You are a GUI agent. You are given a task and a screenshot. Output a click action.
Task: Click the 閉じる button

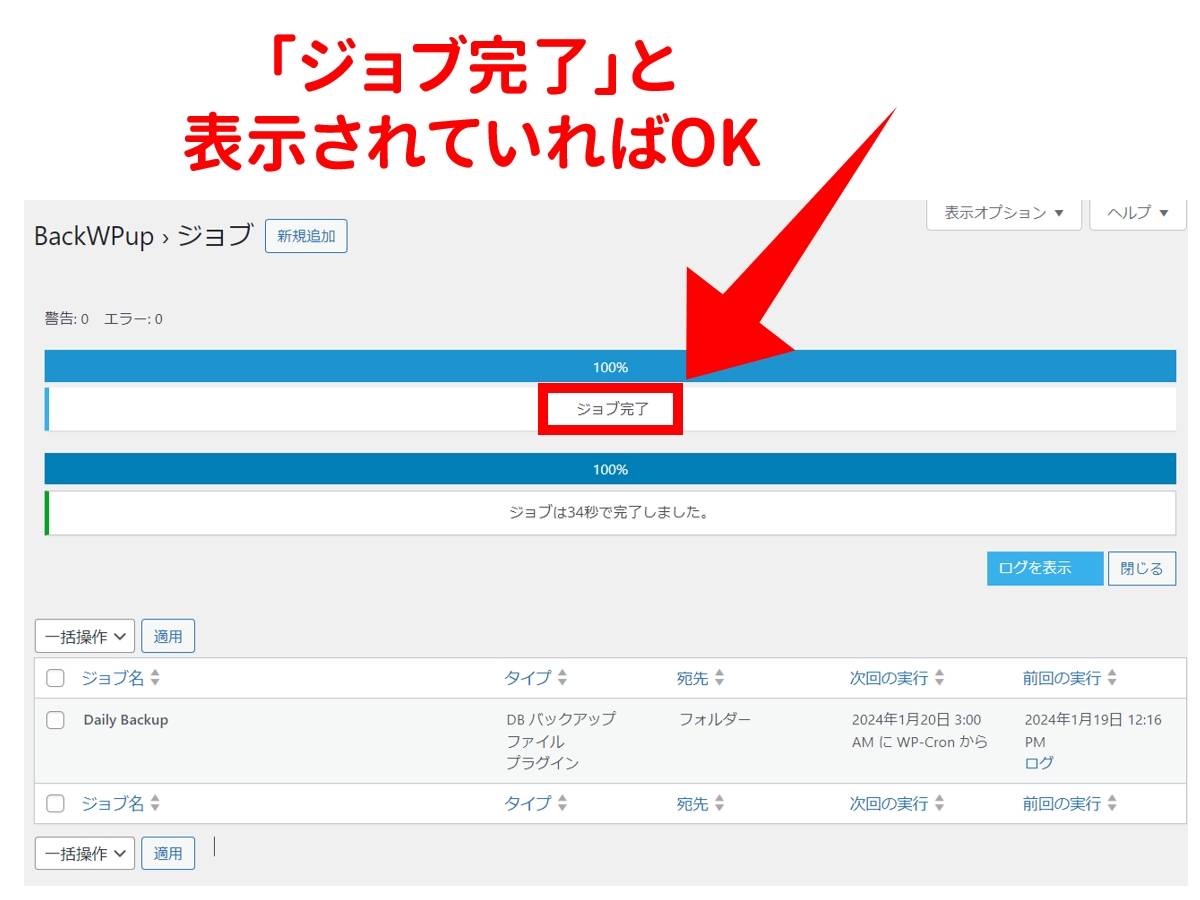tap(1141, 568)
